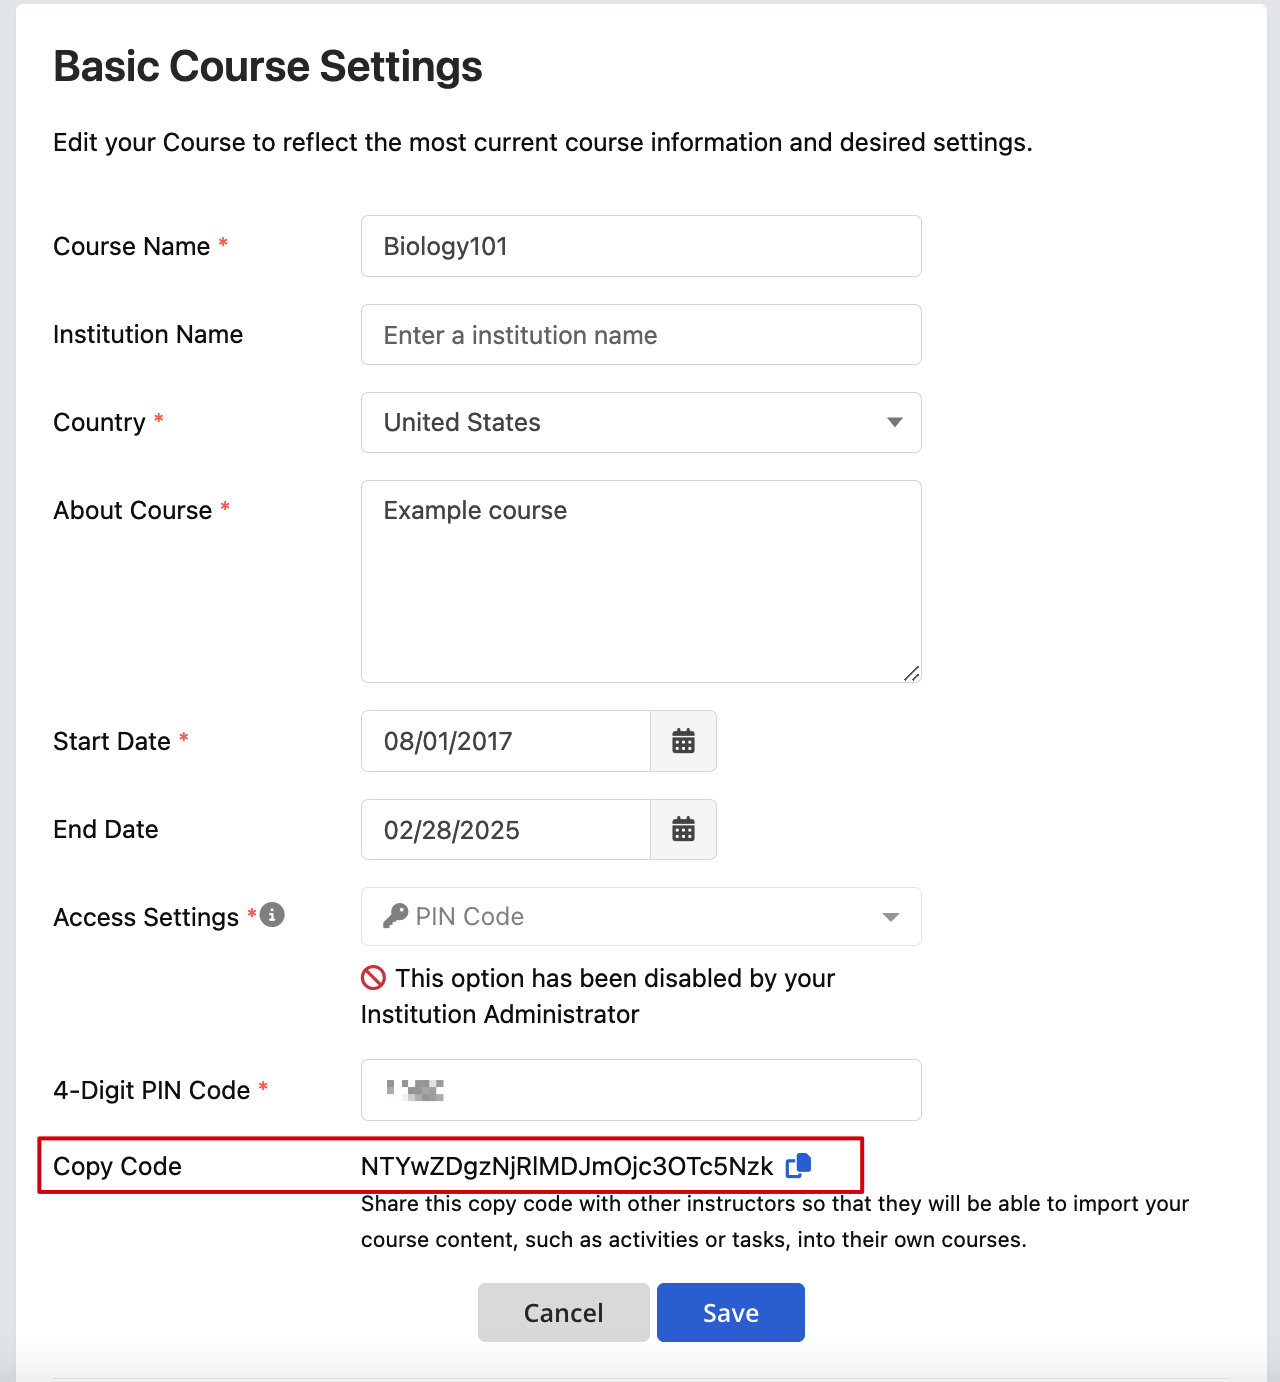
Task: Click the About Course textarea resize handle
Action: [911, 673]
